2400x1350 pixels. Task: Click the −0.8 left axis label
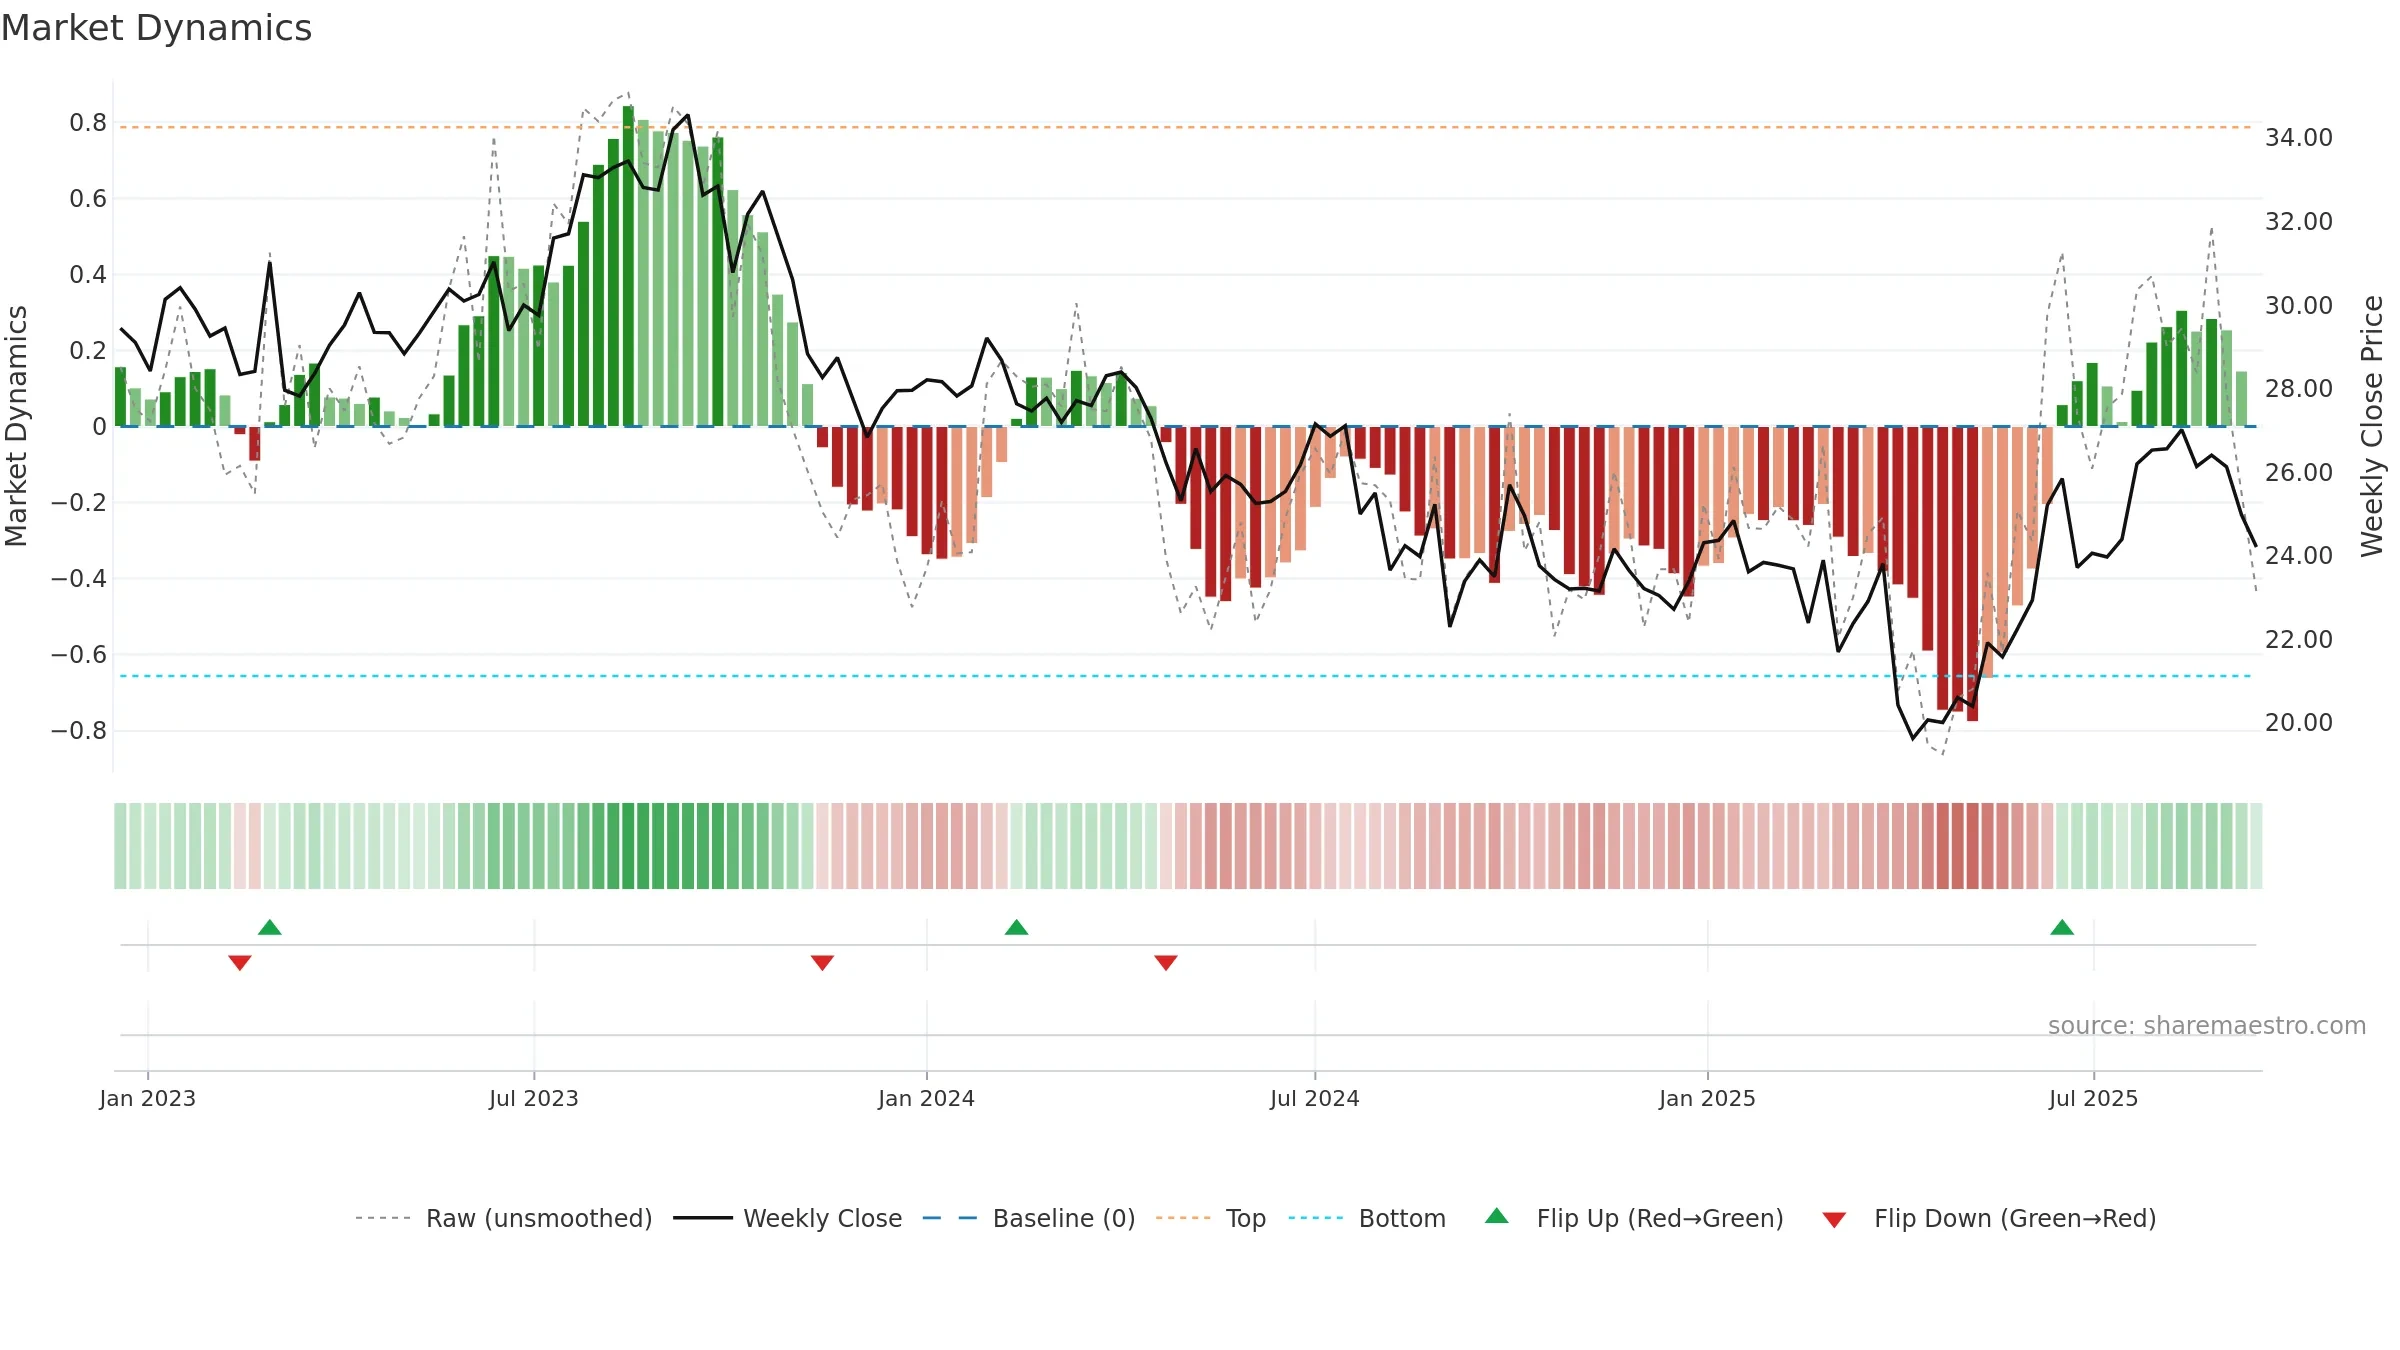point(79,731)
